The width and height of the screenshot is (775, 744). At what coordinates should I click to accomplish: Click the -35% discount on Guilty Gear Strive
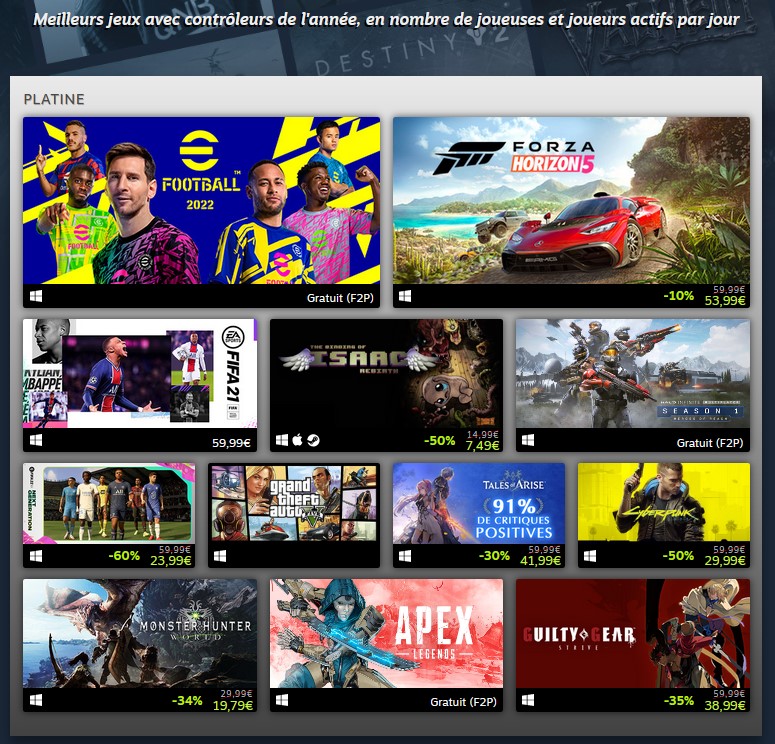[x=678, y=700]
